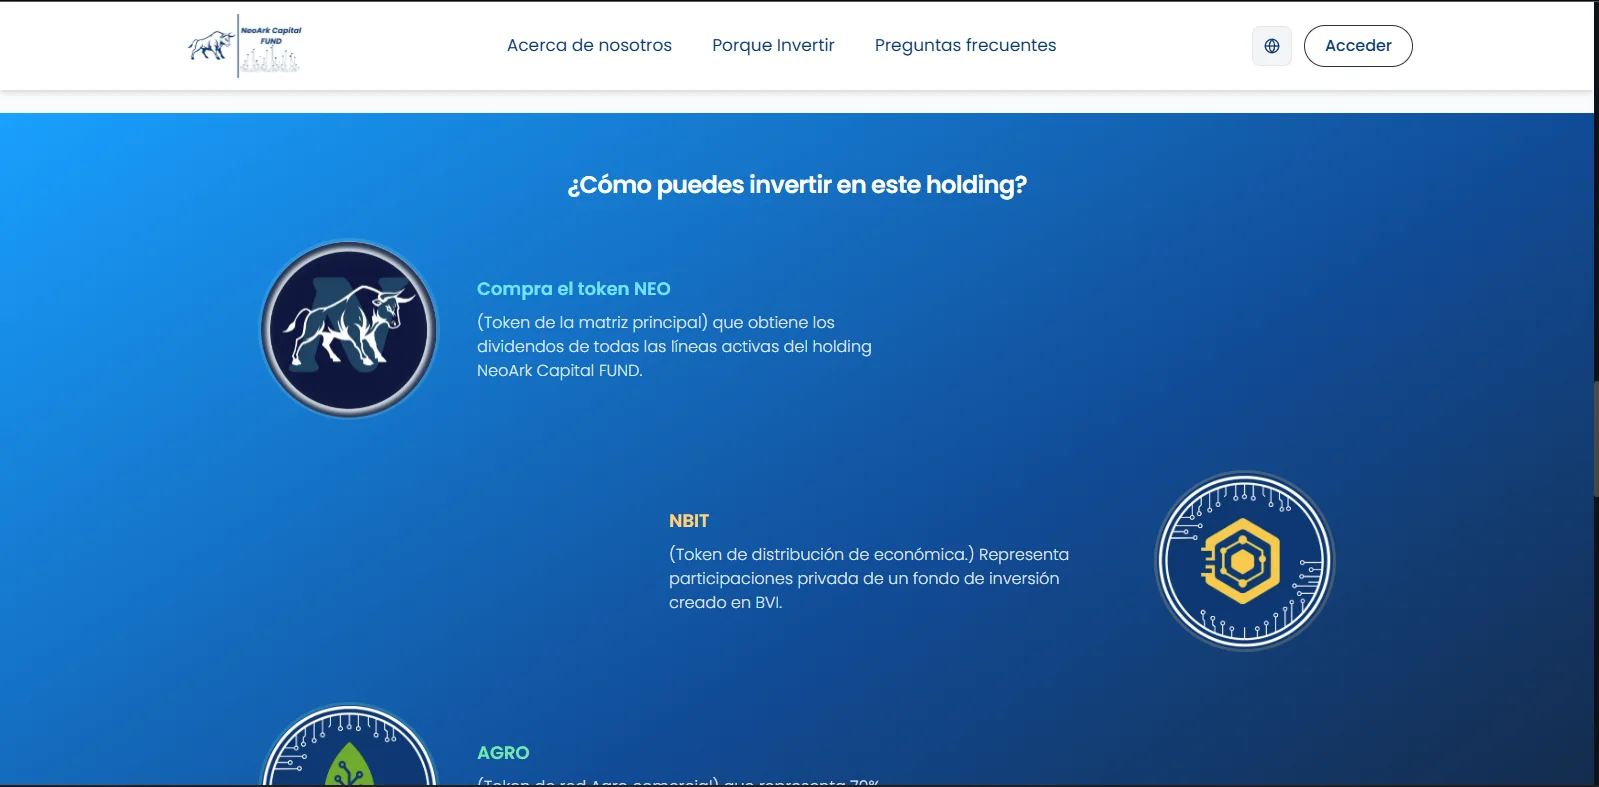Image resolution: width=1599 pixels, height=787 pixels.
Task: Select the AGRO token heading
Action: click(503, 753)
